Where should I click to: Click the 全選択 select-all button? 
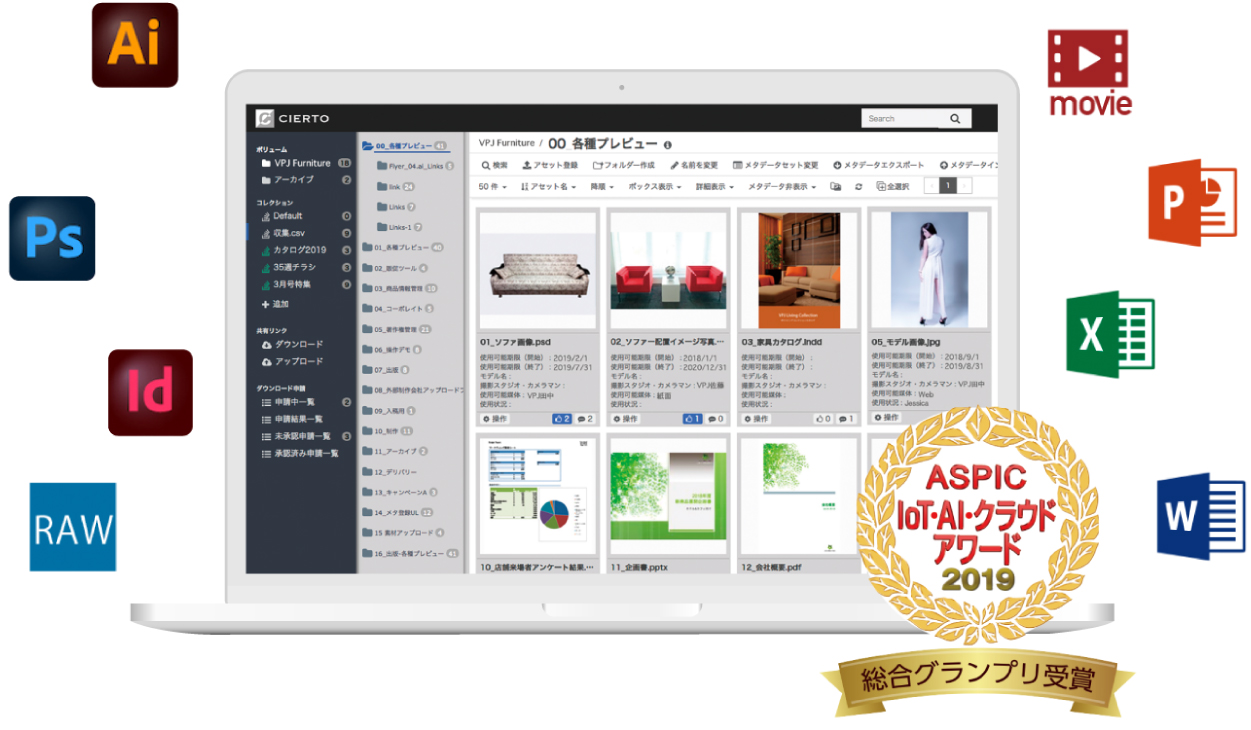[893, 187]
